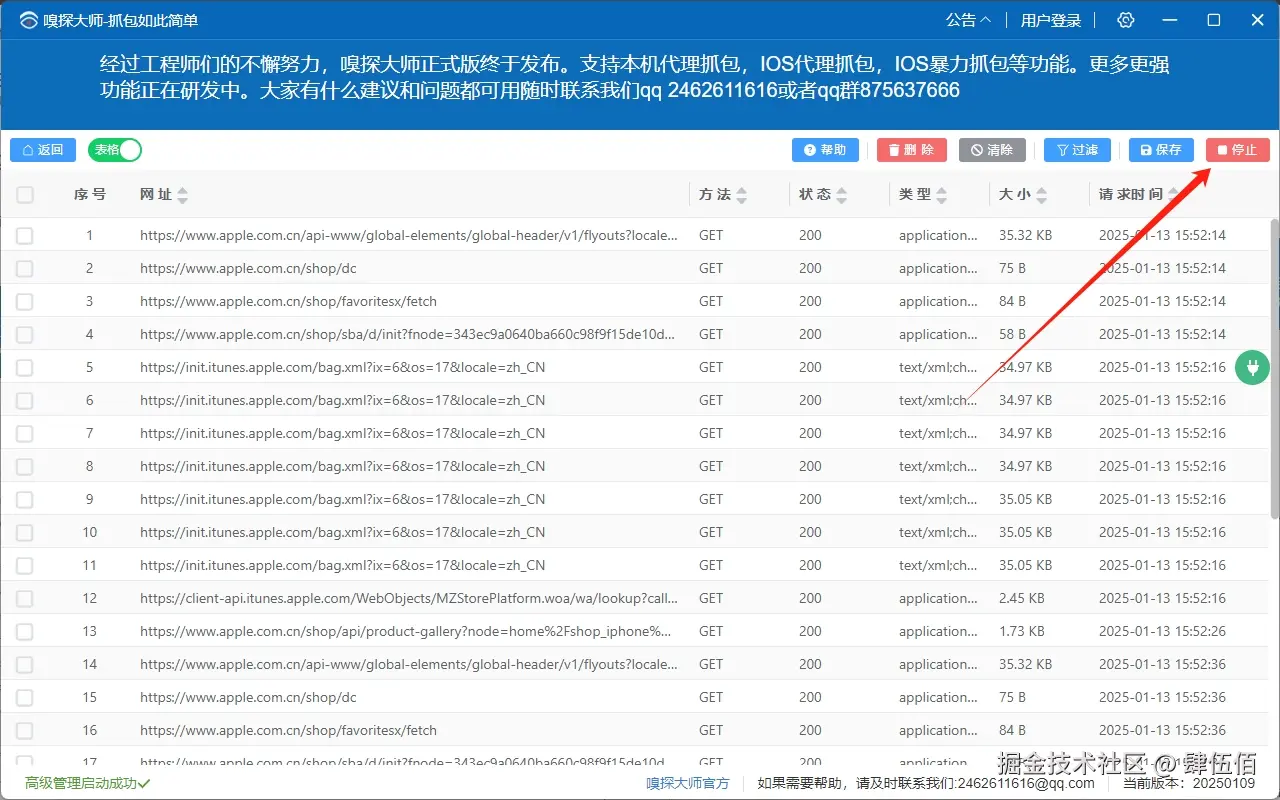Select the apple.com.cn/shop/dc URL in row 2
1280x800 pixels.
pyautogui.click(x=248, y=268)
